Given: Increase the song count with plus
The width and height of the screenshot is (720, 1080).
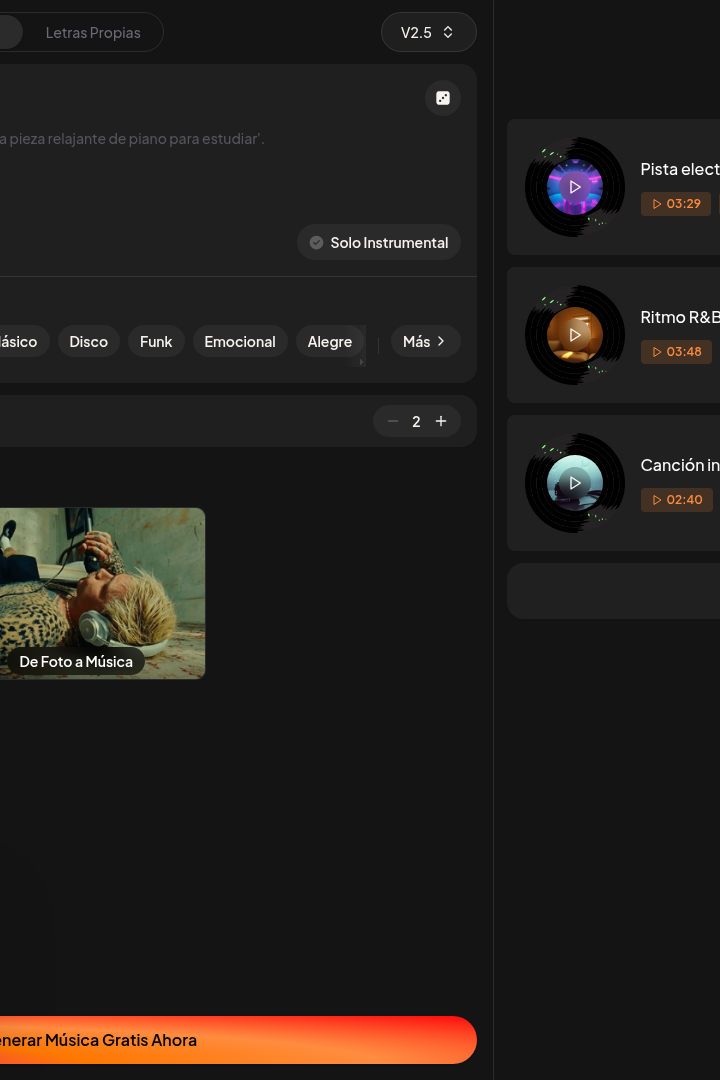Looking at the screenshot, I should coord(441,421).
